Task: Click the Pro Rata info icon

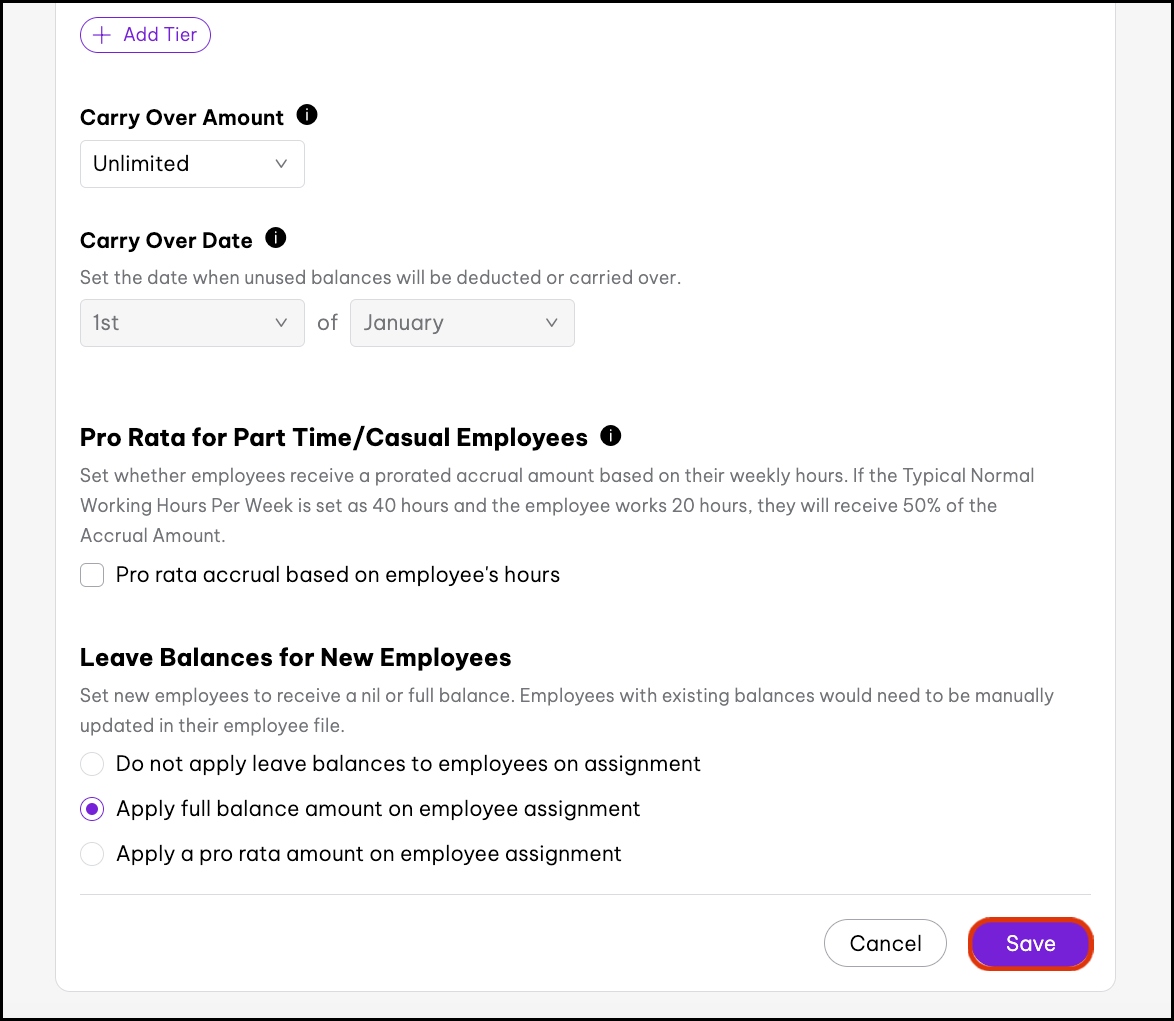Action: pos(610,436)
